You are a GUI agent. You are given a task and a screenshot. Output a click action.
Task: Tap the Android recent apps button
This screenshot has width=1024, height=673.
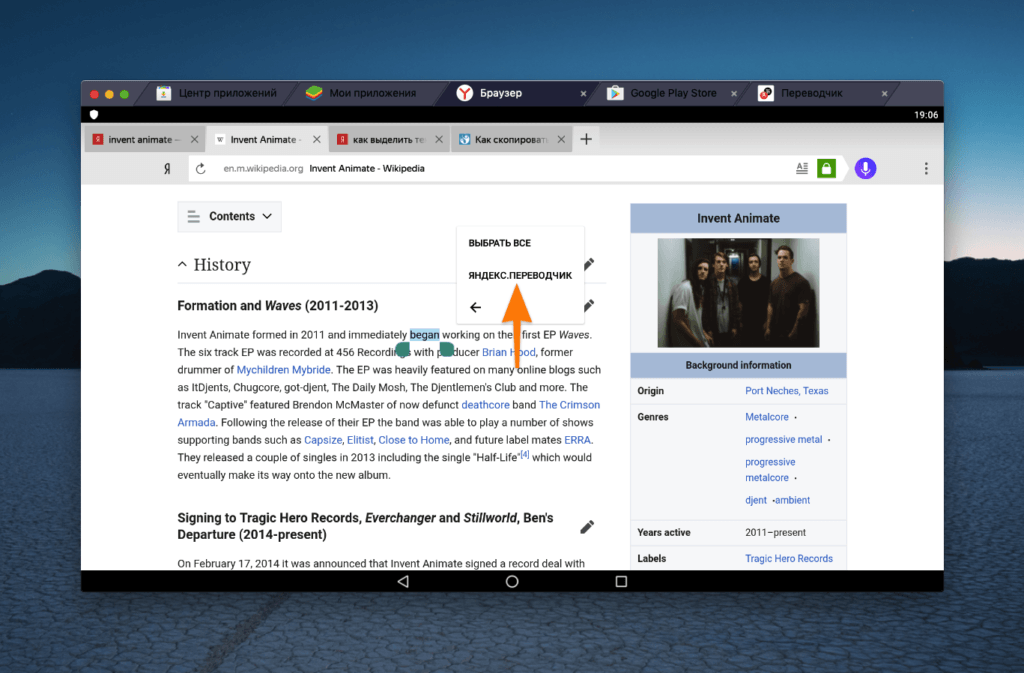pyautogui.click(x=621, y=582)
